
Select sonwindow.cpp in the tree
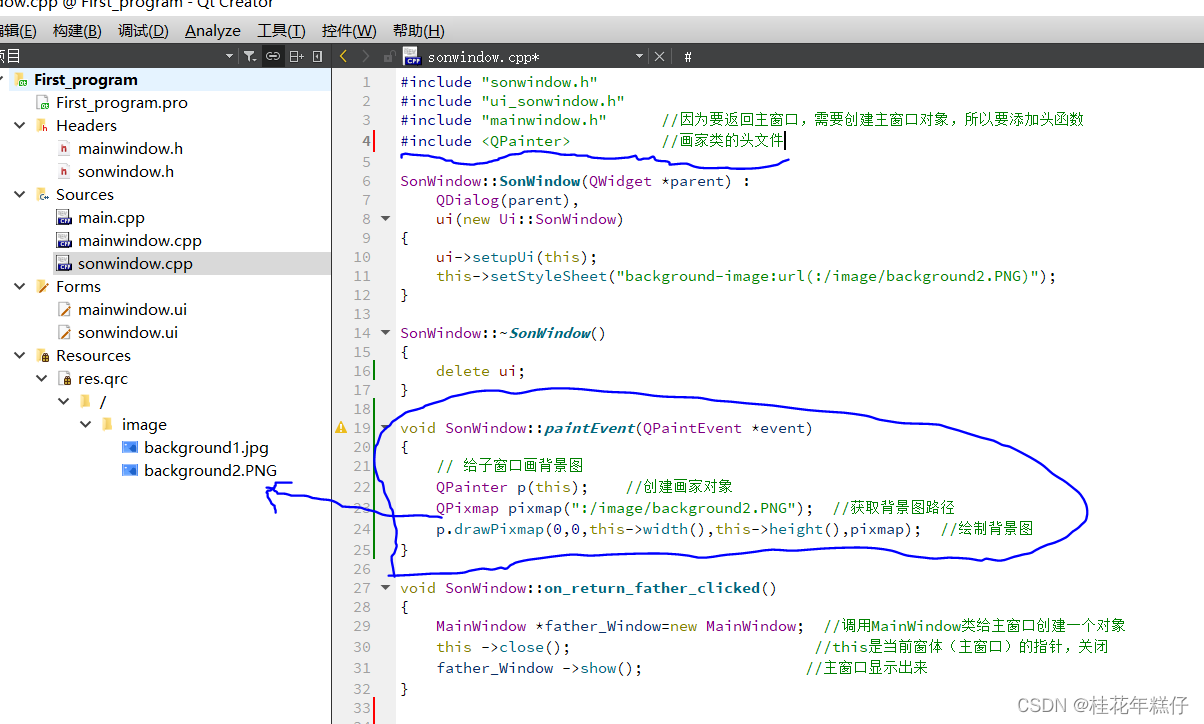135,264
